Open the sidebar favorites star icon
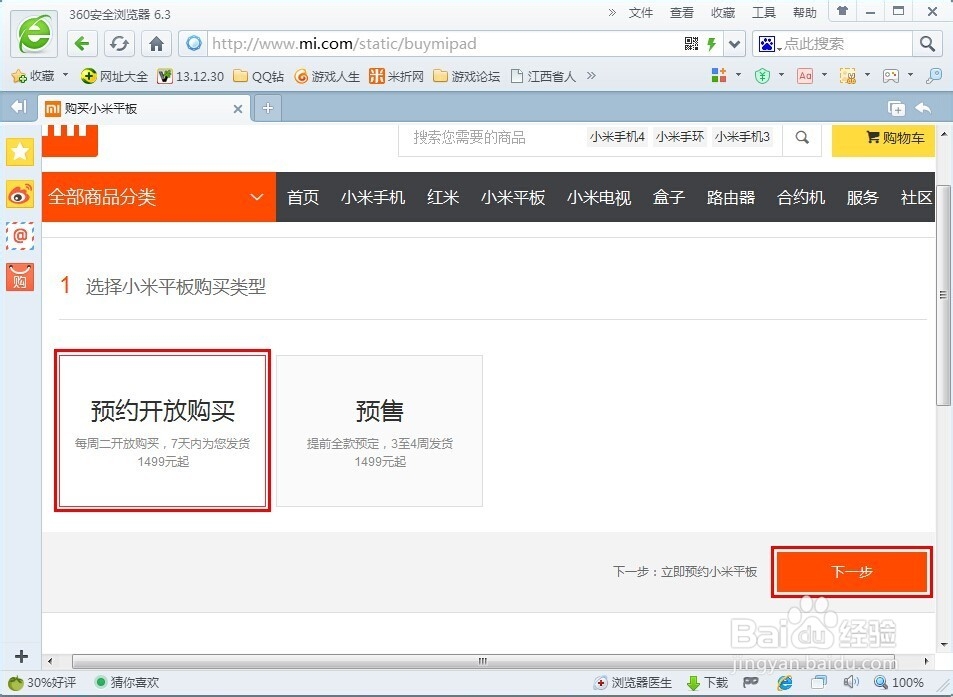The height and width of the screenshot is (697, 953). 20,152
